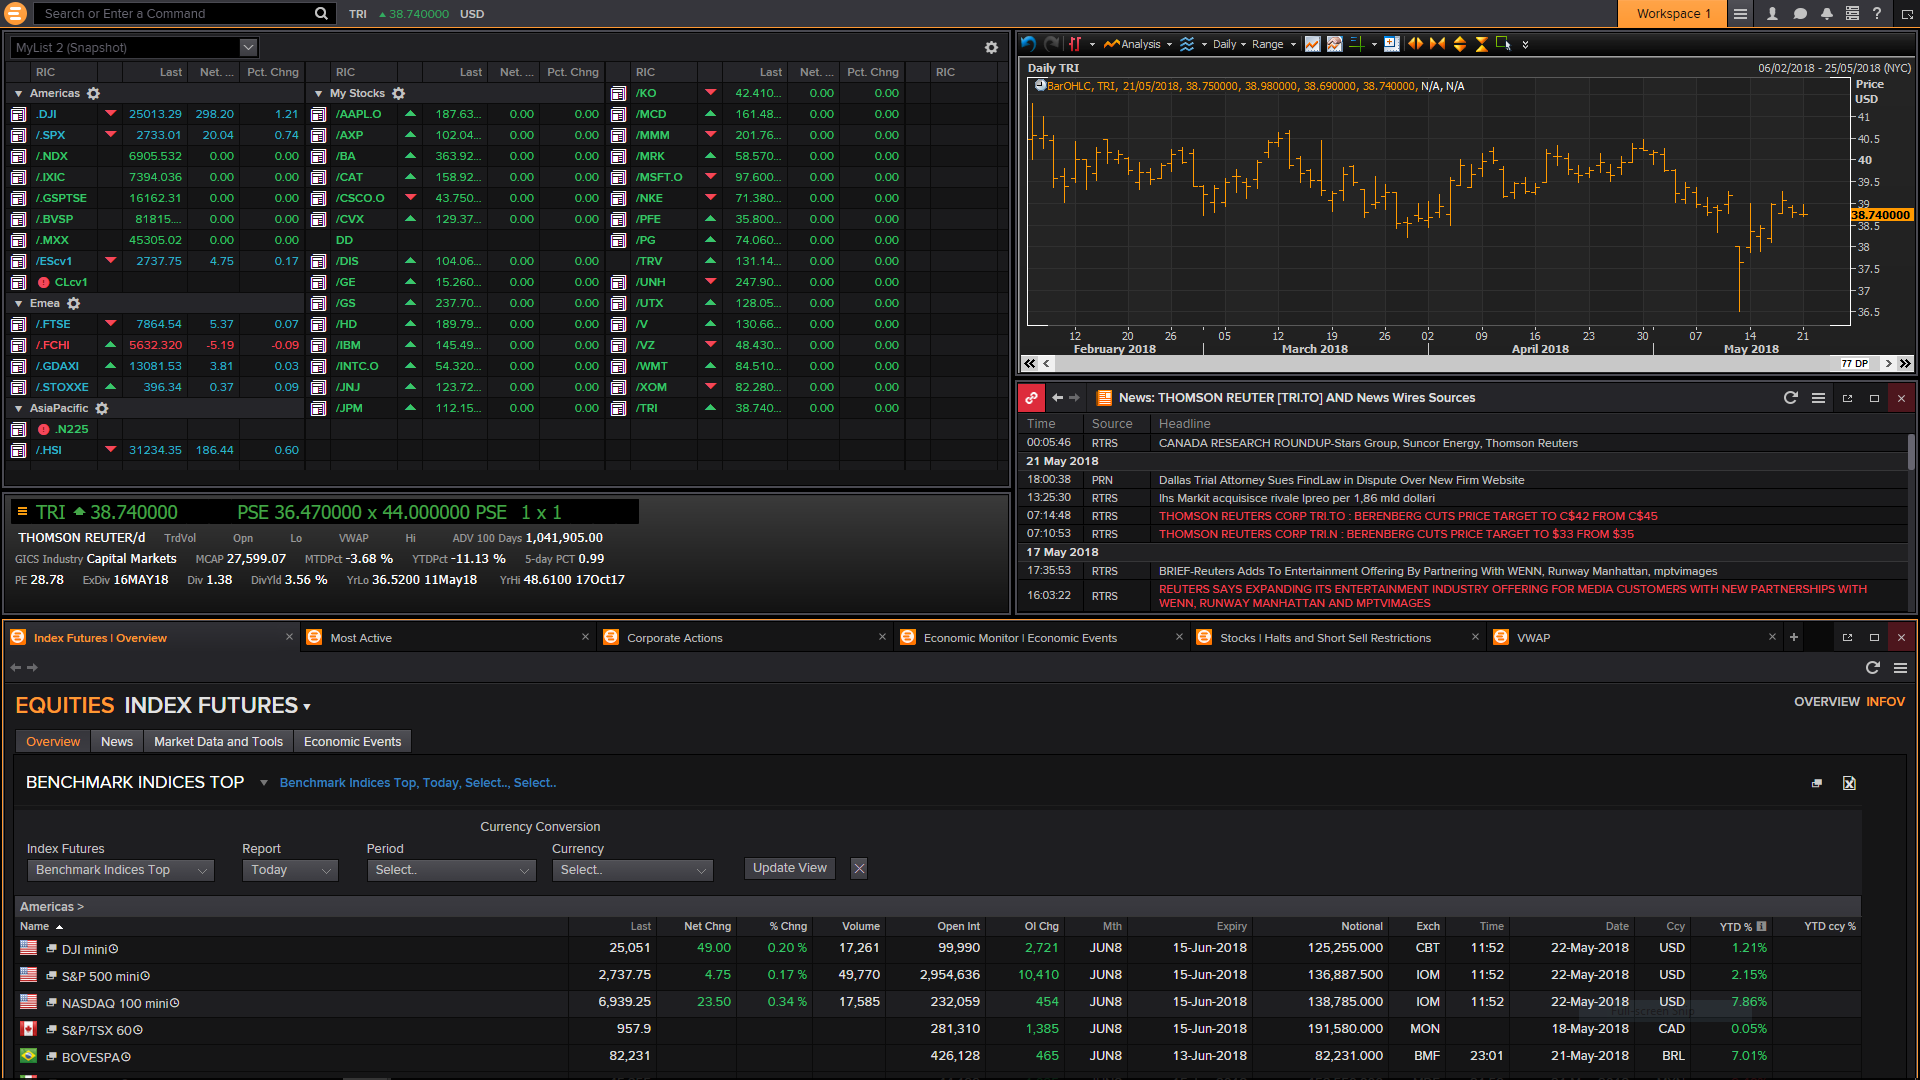This screenshot has height=1080, width=1920.
Task: Collapse the Americas group in MyList
Action: tap(19, 93)
